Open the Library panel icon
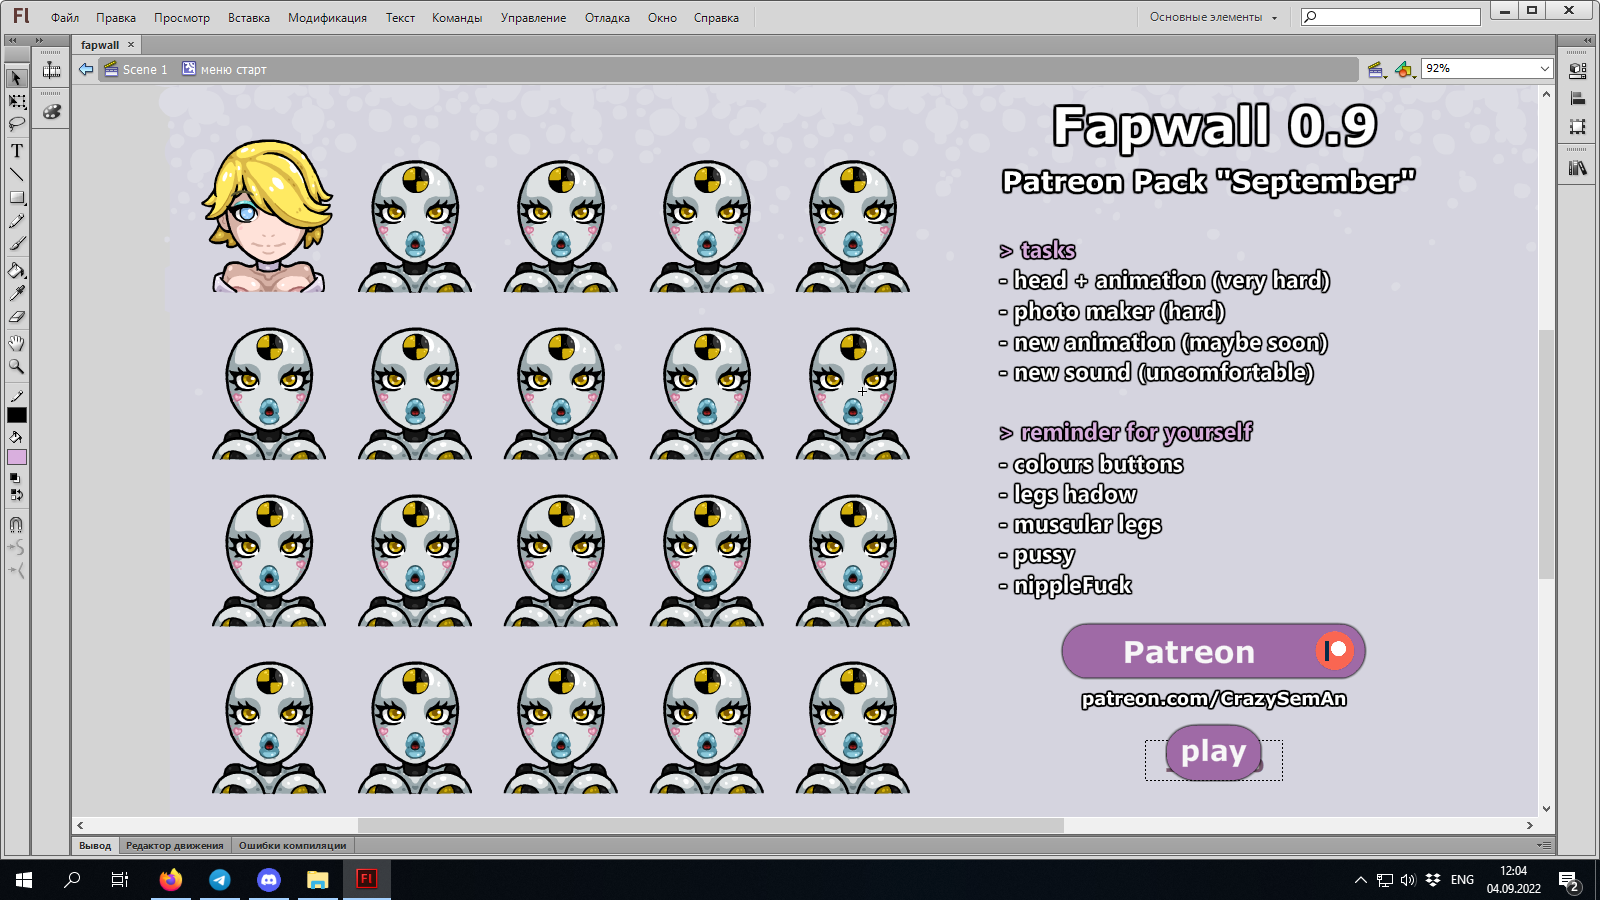Image resolution: width=1600 pixels, height=900 pixels. (1578, 168)
